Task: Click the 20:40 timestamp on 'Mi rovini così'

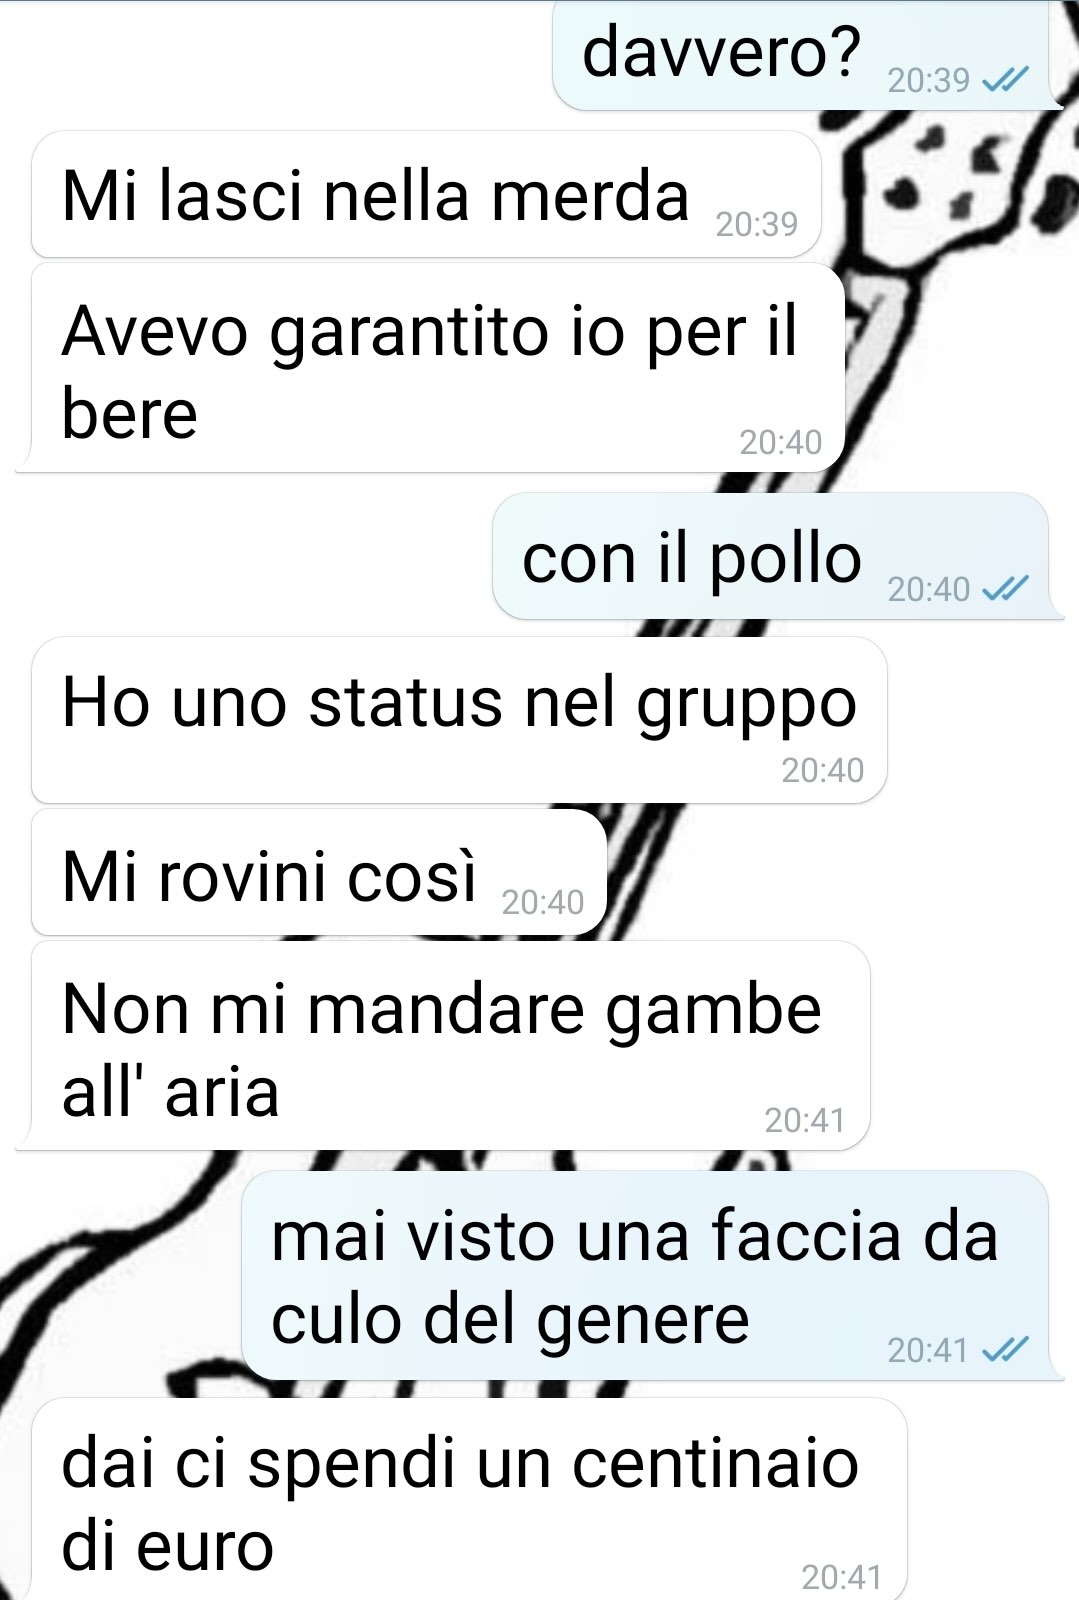Action: pos(543,902)
